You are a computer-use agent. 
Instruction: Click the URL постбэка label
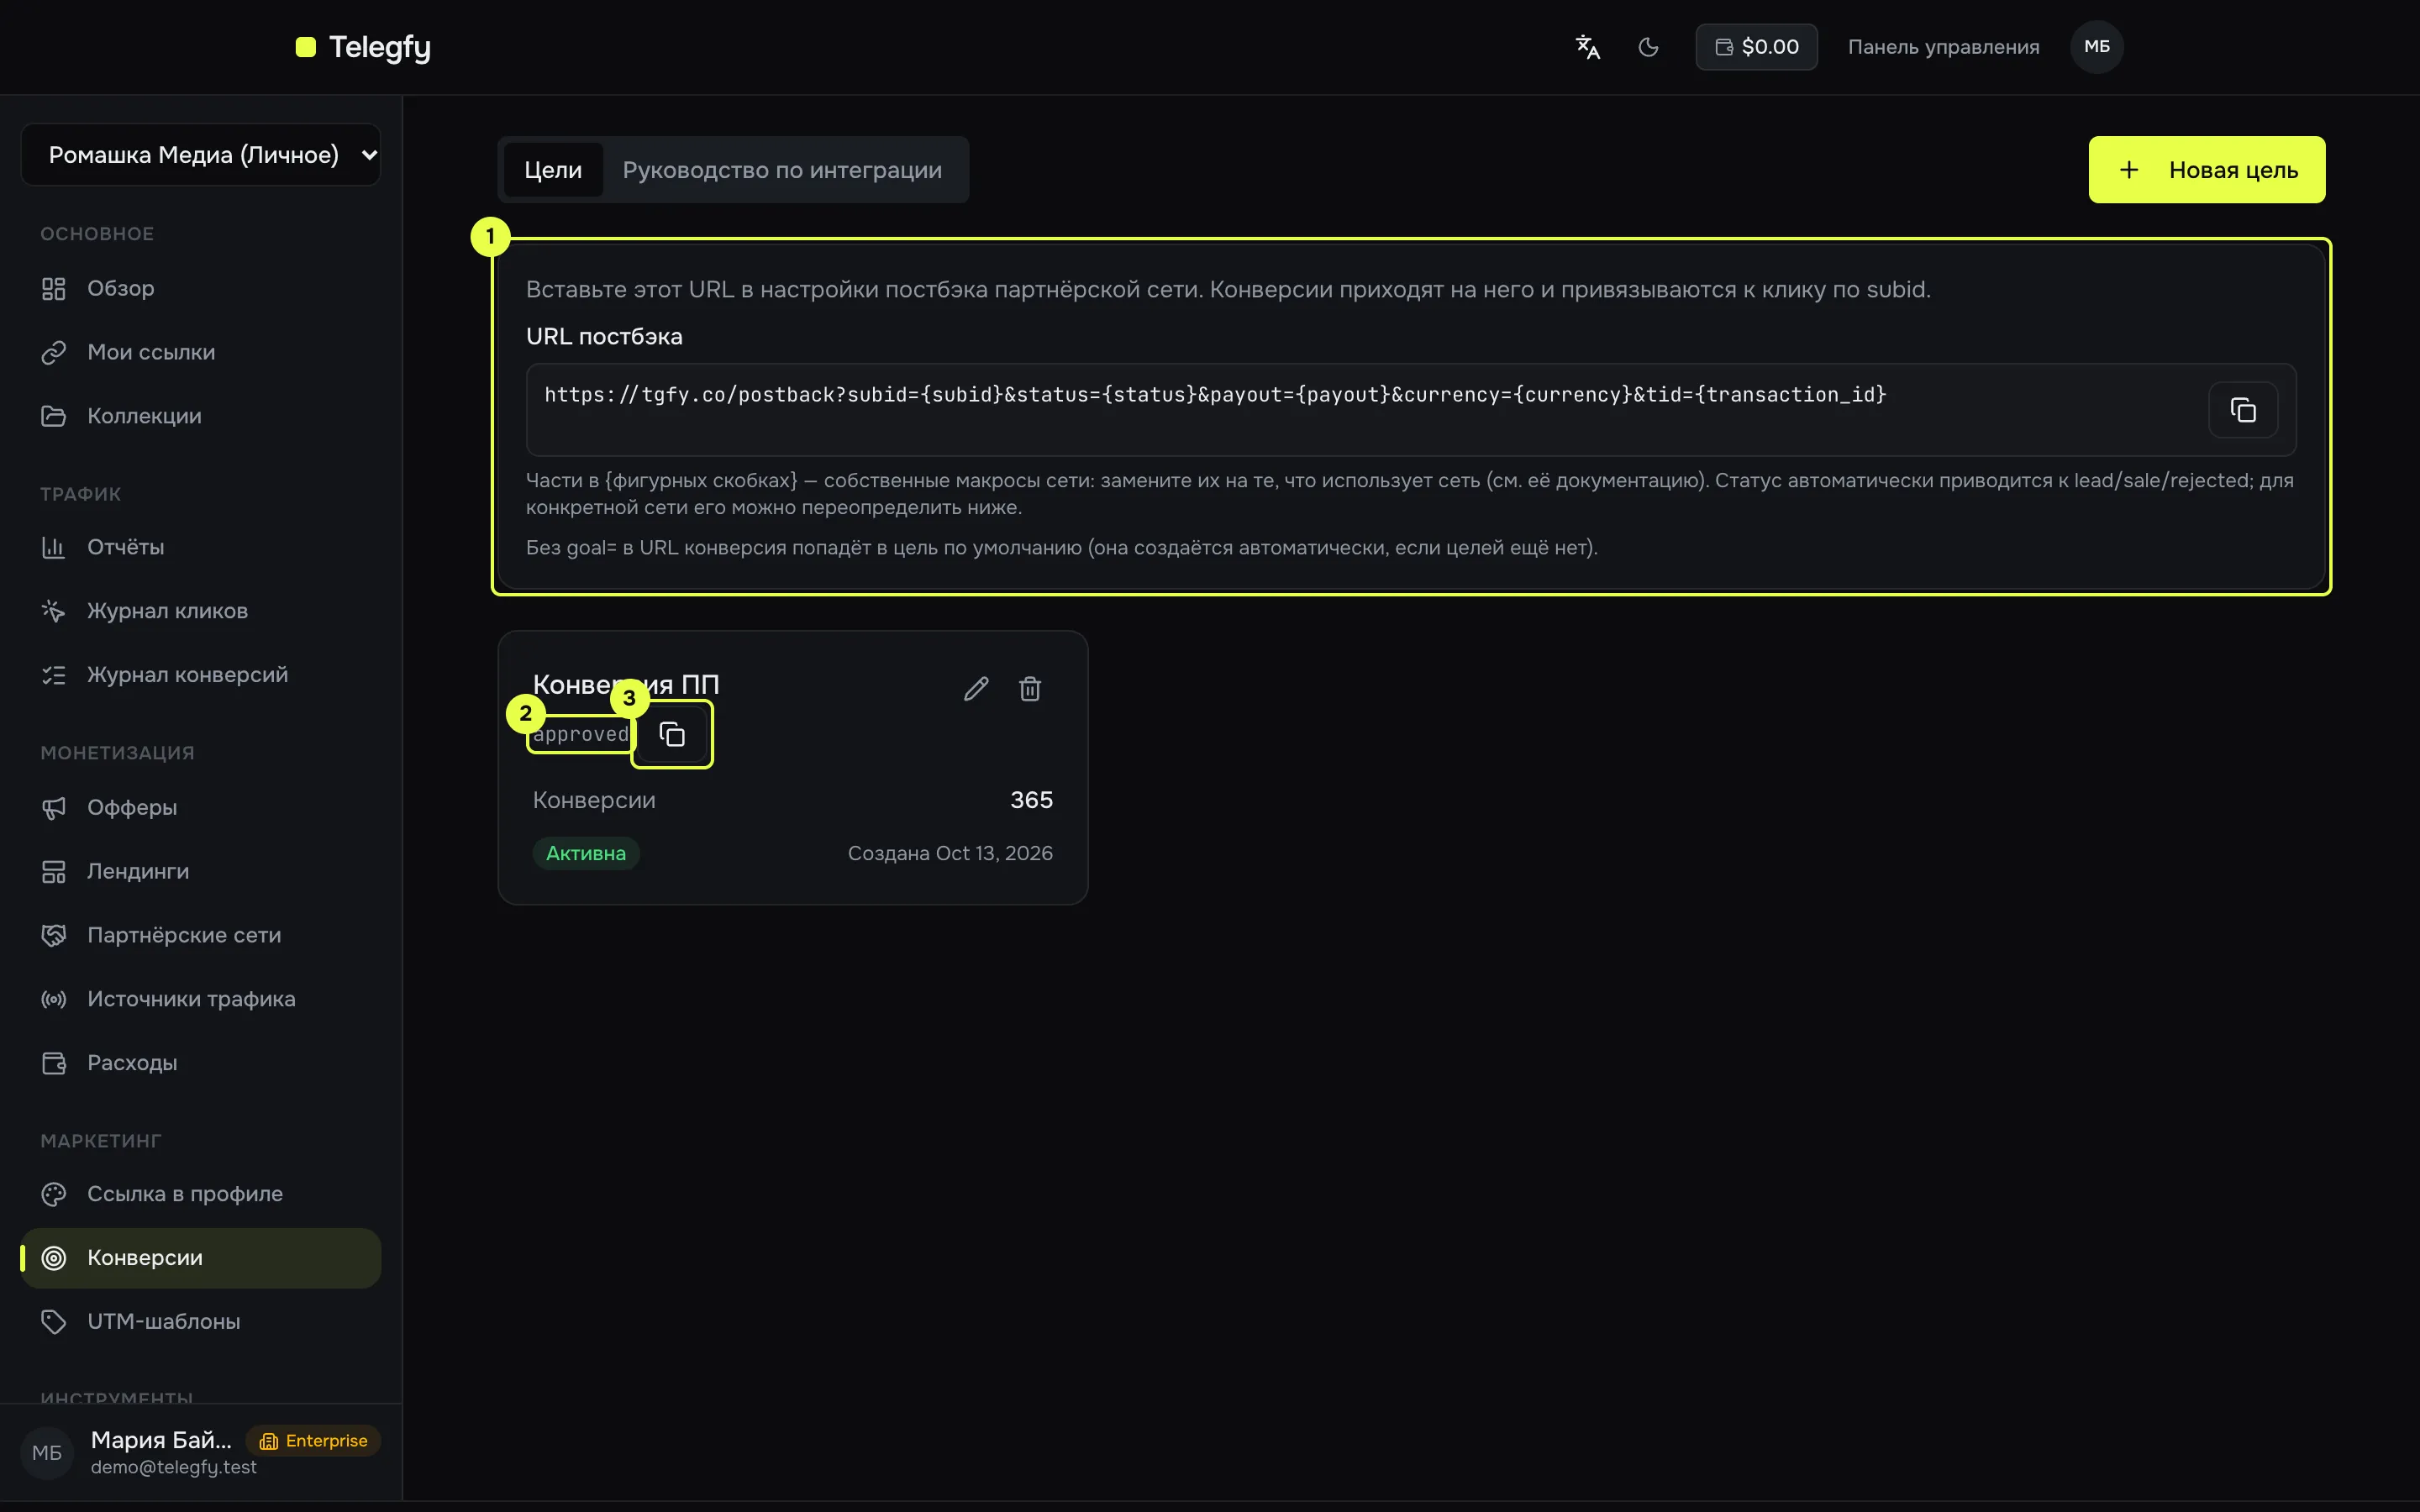[x=604, y=337]
